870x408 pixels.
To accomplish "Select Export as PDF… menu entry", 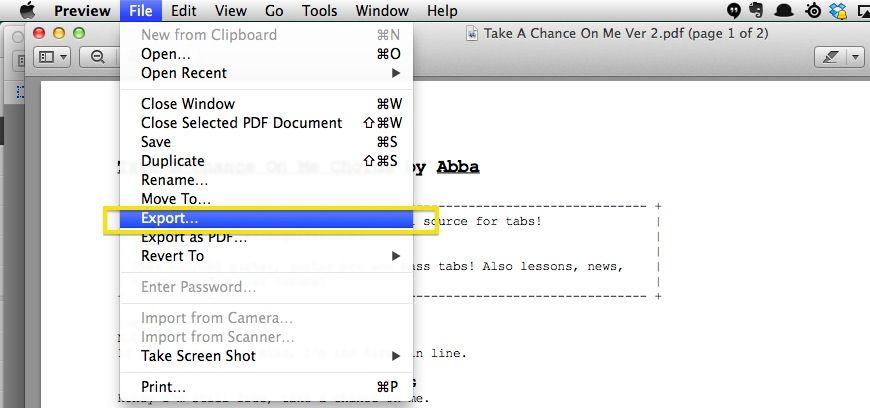I will click(194, 237).
